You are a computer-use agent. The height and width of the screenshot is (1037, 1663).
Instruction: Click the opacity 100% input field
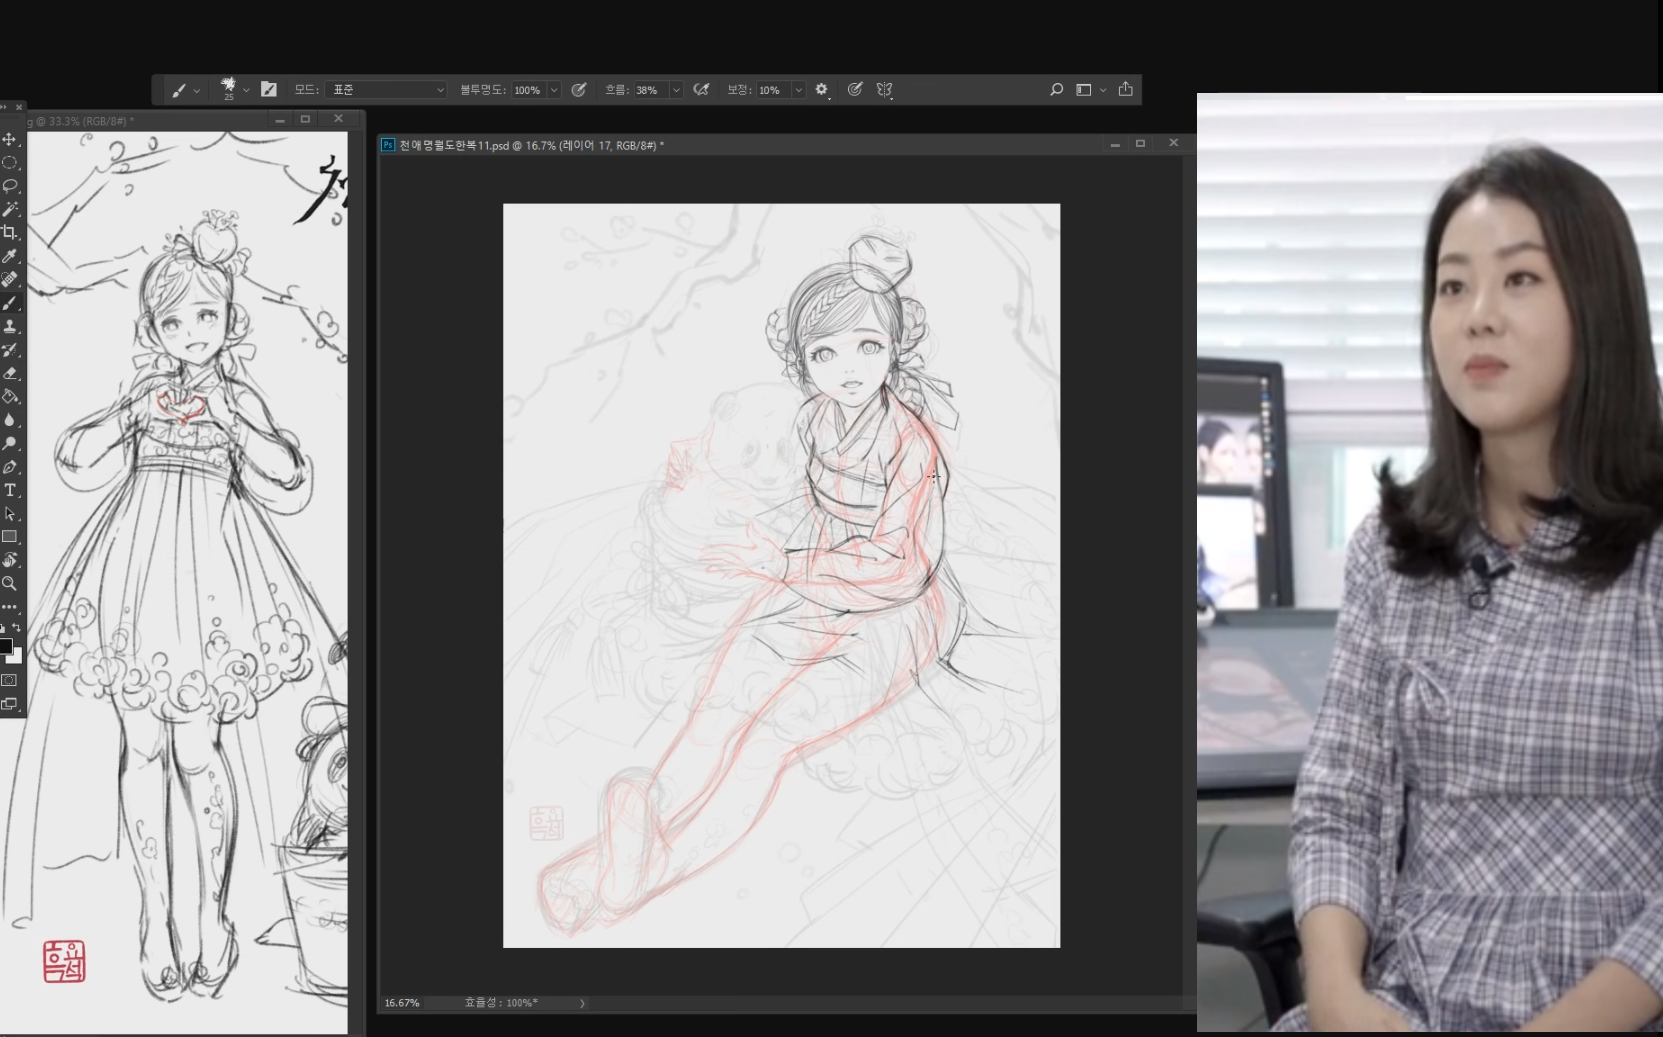pyautogui.click(x=529, y=90)
